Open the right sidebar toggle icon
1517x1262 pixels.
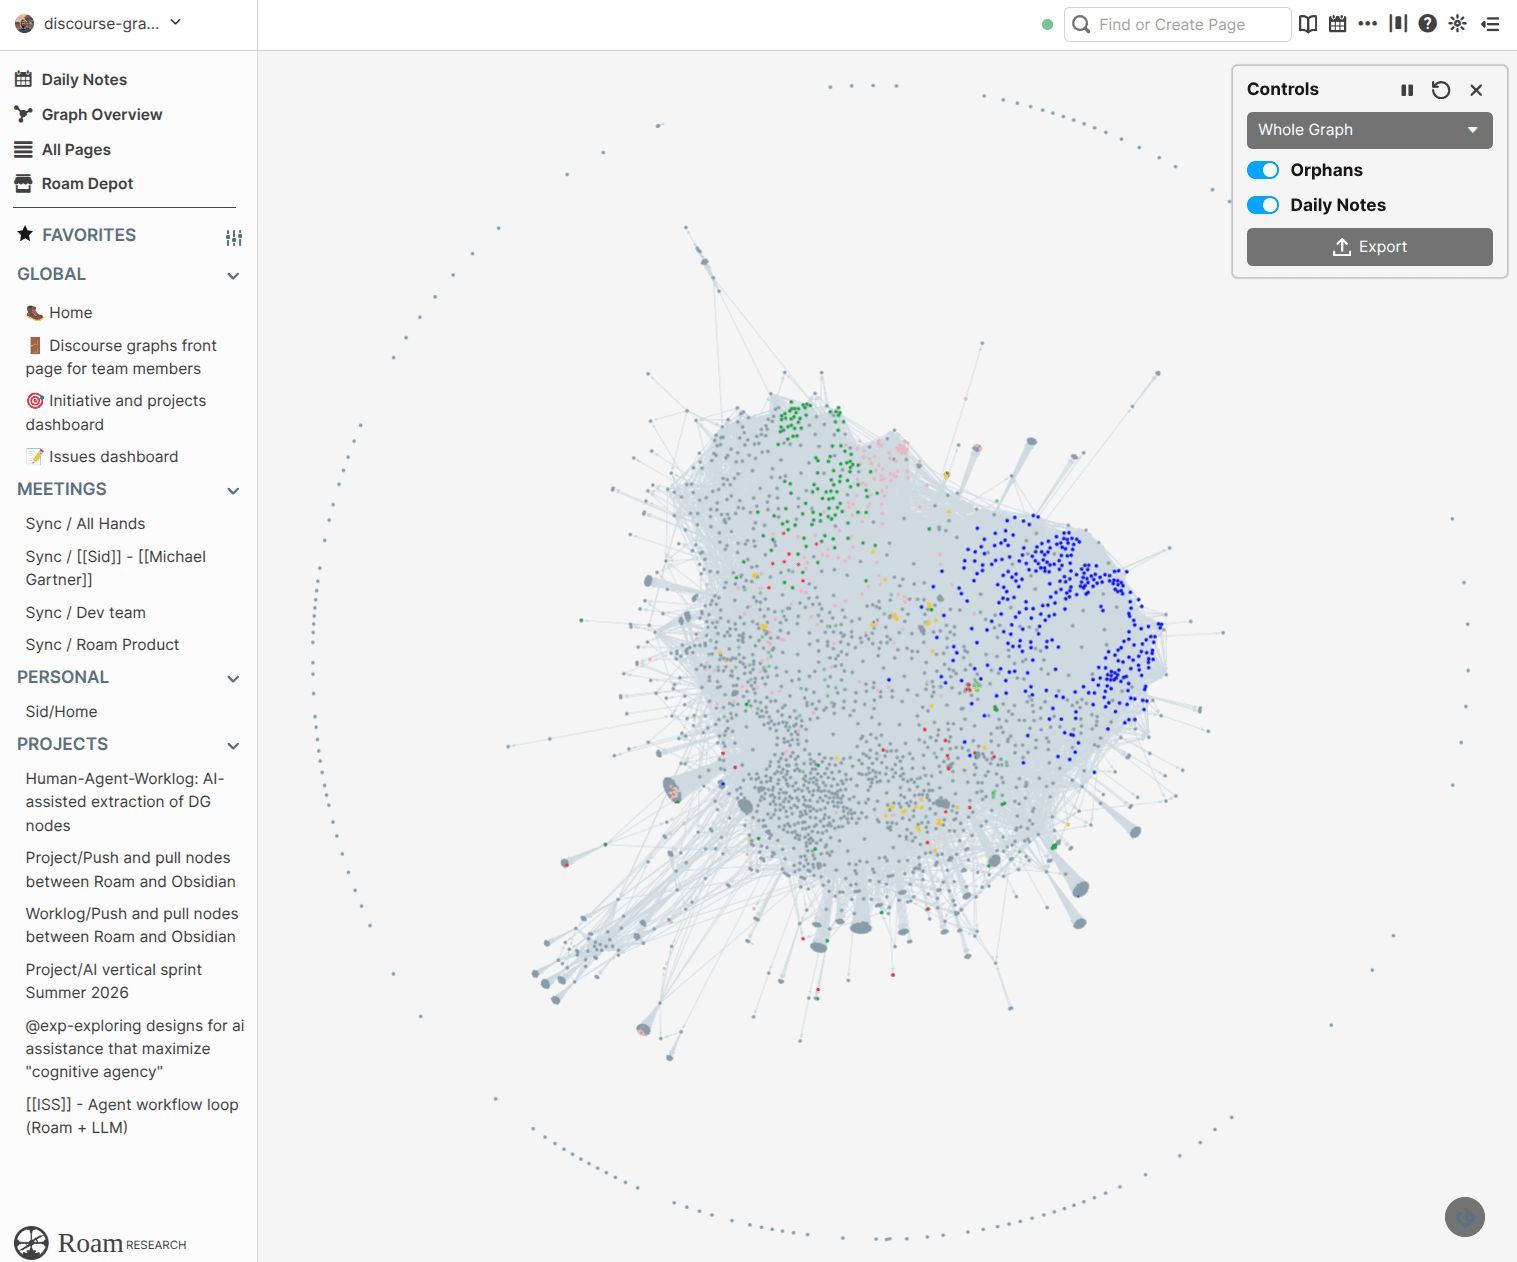click(1490, 24)
